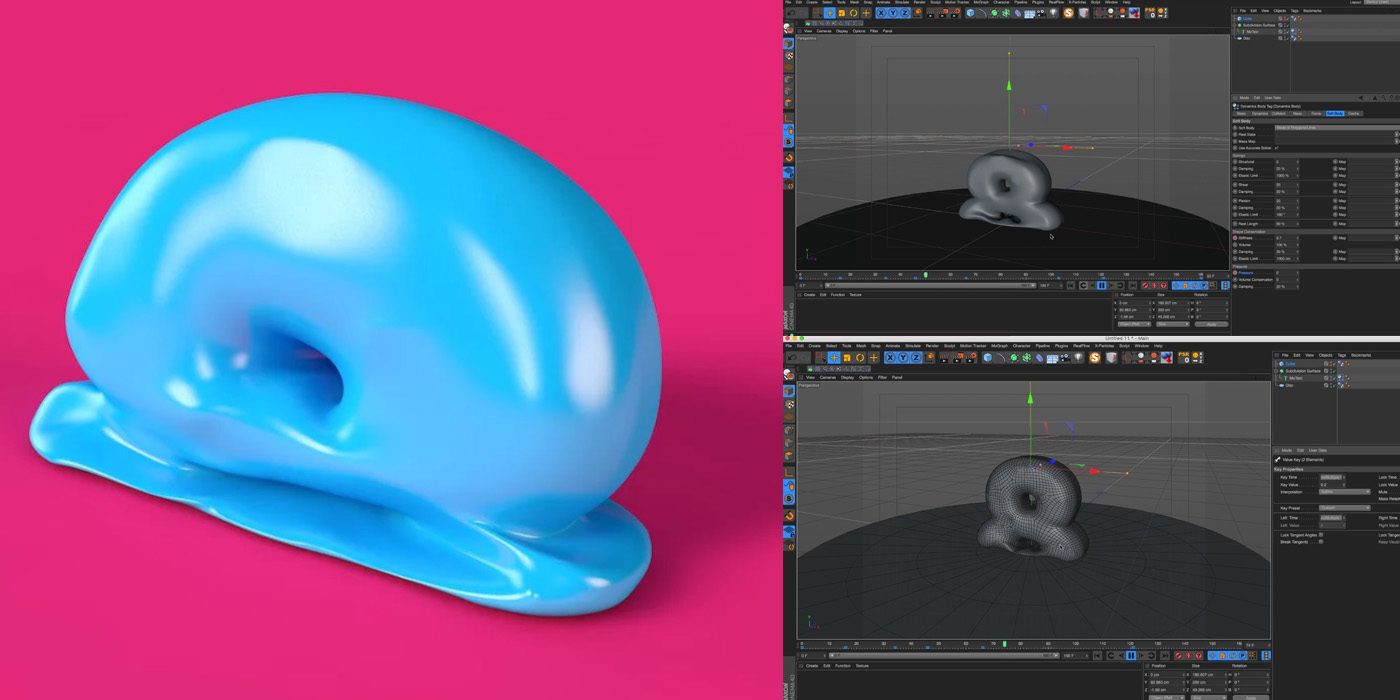1400x700 pixels.
Task: Expand the Subdivision Surface hierarchy in Object Manager
Action: click(1234, 25)
